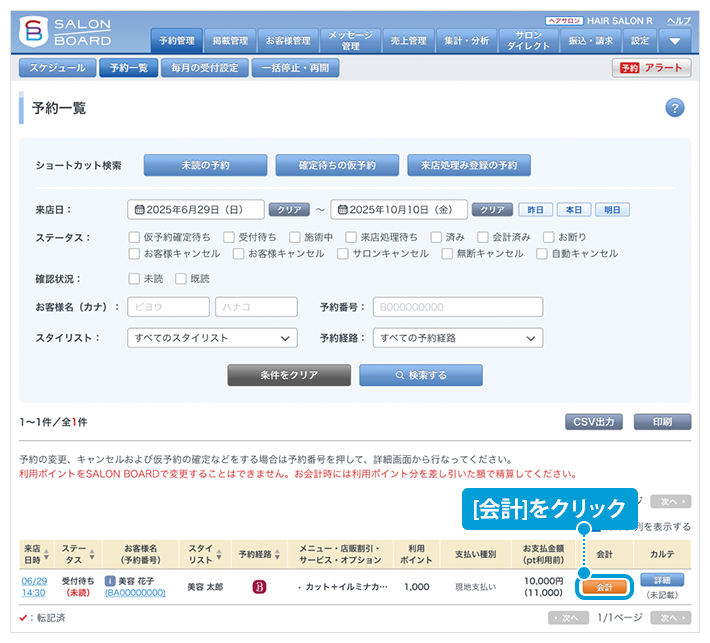Check 会計済み status
The image size is (710, 643).
483,237
